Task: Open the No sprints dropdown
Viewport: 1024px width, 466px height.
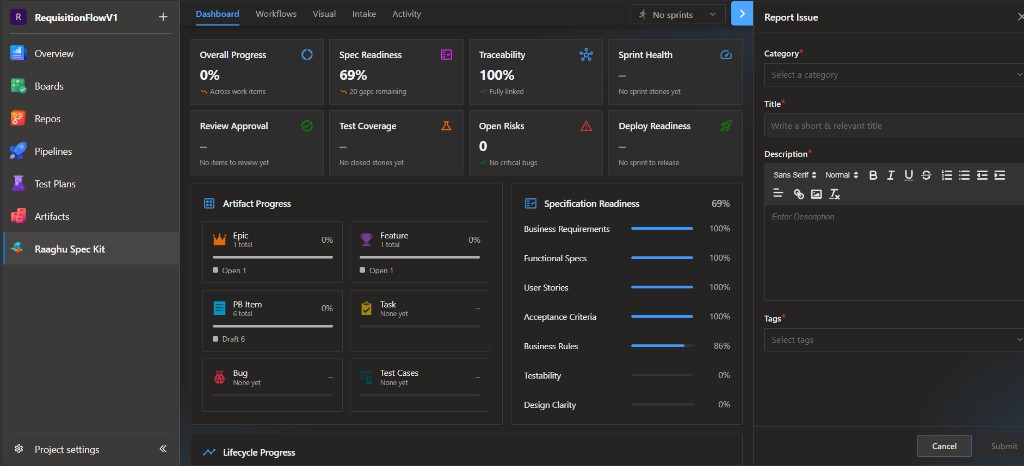Action: (678, 14)
